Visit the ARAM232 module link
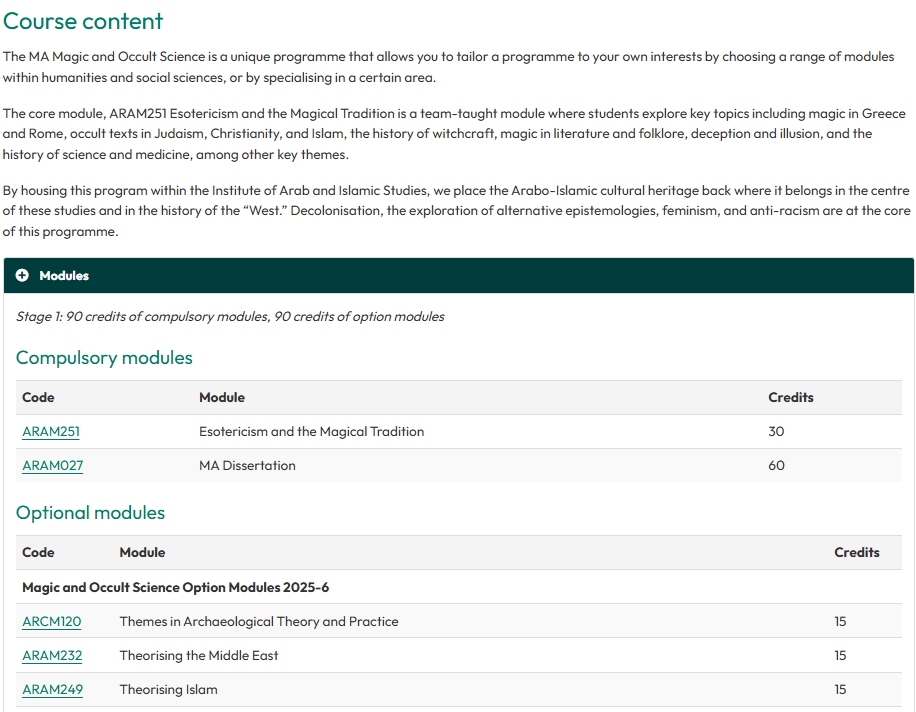Screen dimensions: 916x712 52,656
